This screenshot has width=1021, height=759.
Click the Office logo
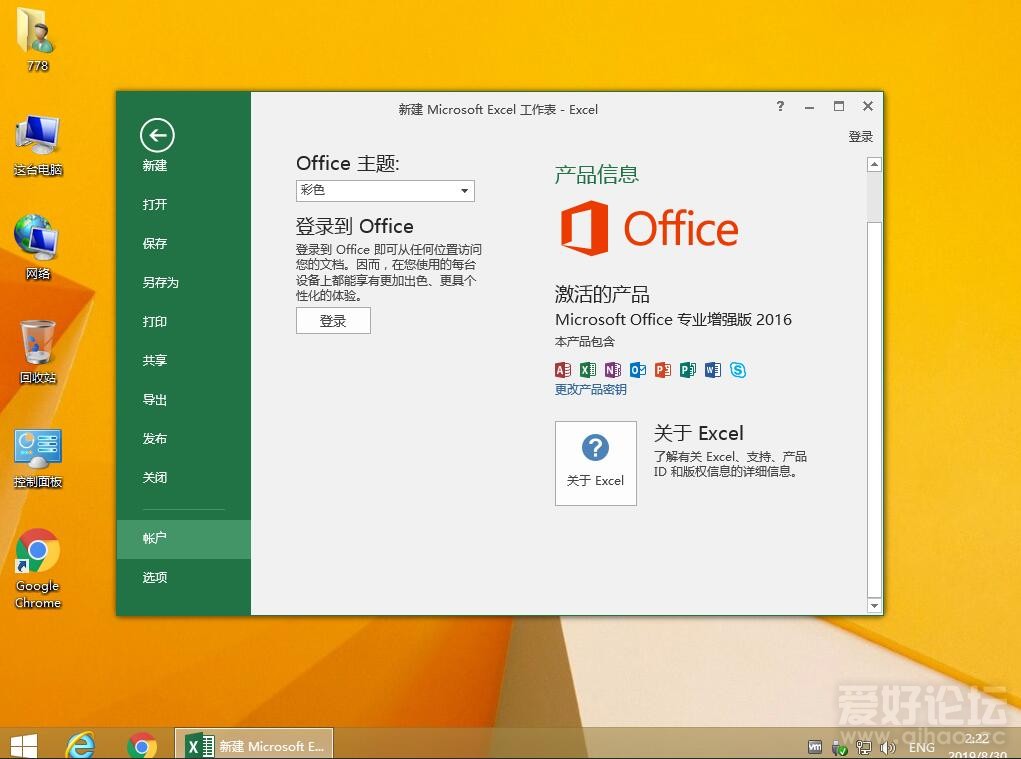coord(649,228)
